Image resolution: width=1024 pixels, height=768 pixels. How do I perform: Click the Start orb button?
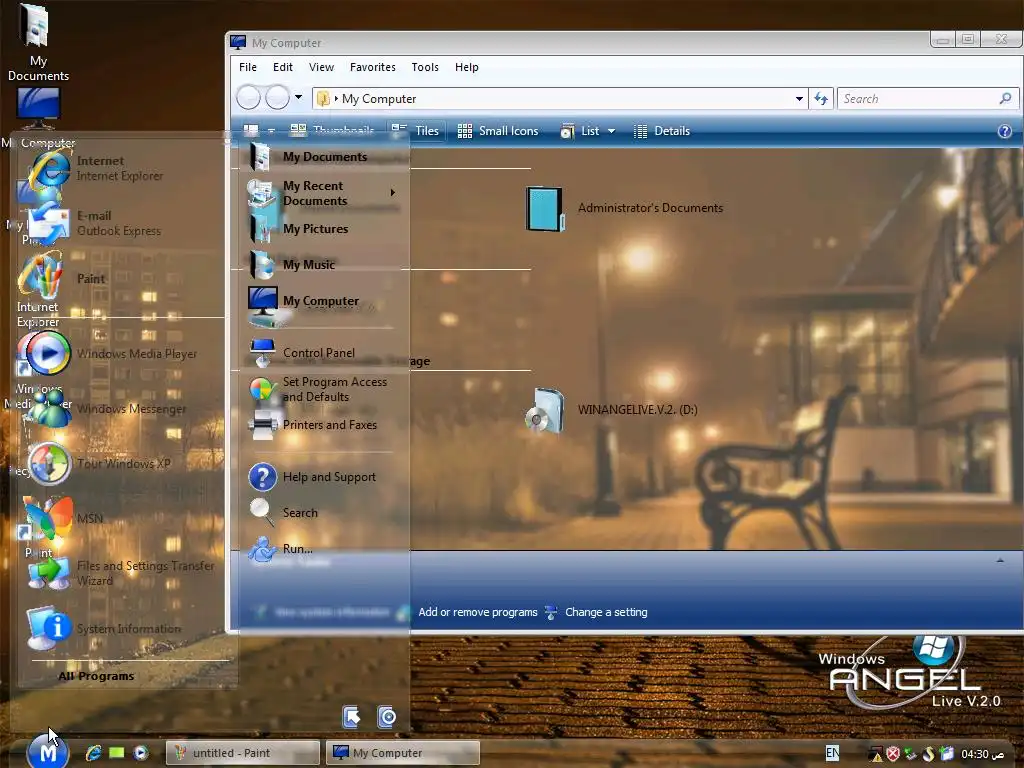point(48,752)
